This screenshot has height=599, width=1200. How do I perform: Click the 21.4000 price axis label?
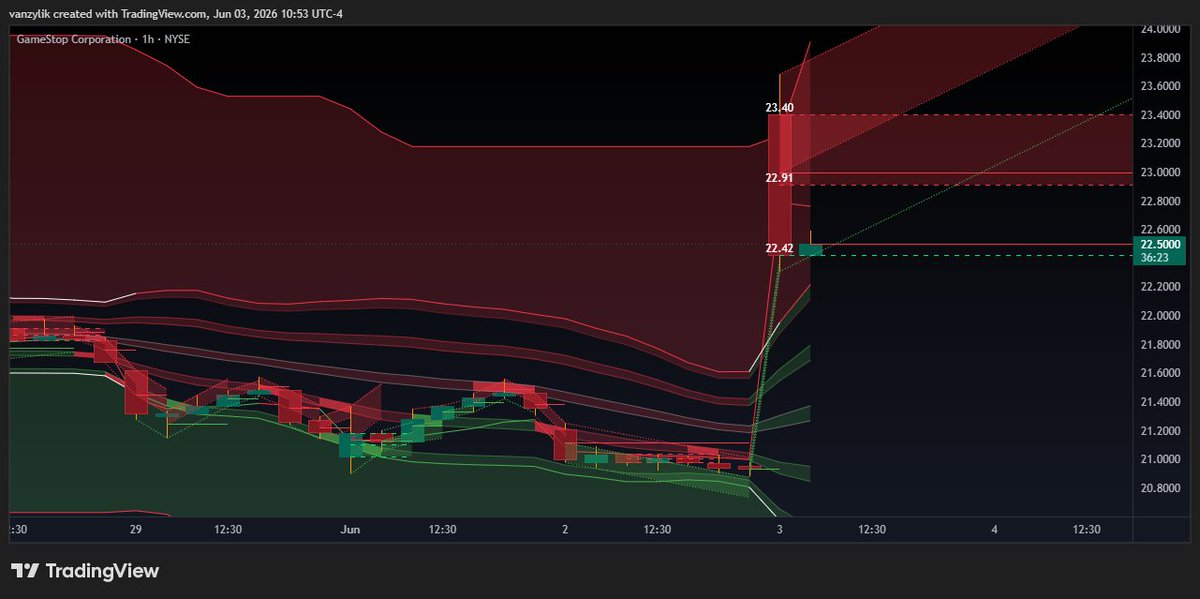pyautogui.click(x=1160, y=402)
